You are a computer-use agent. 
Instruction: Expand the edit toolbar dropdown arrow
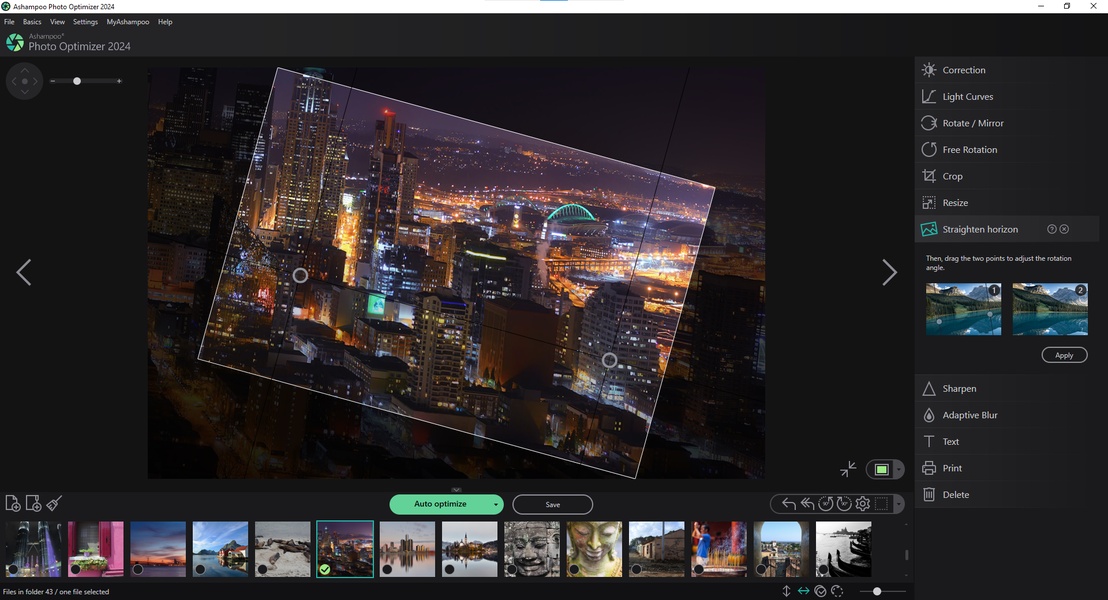pyautogui.click(x=898, y=504)
